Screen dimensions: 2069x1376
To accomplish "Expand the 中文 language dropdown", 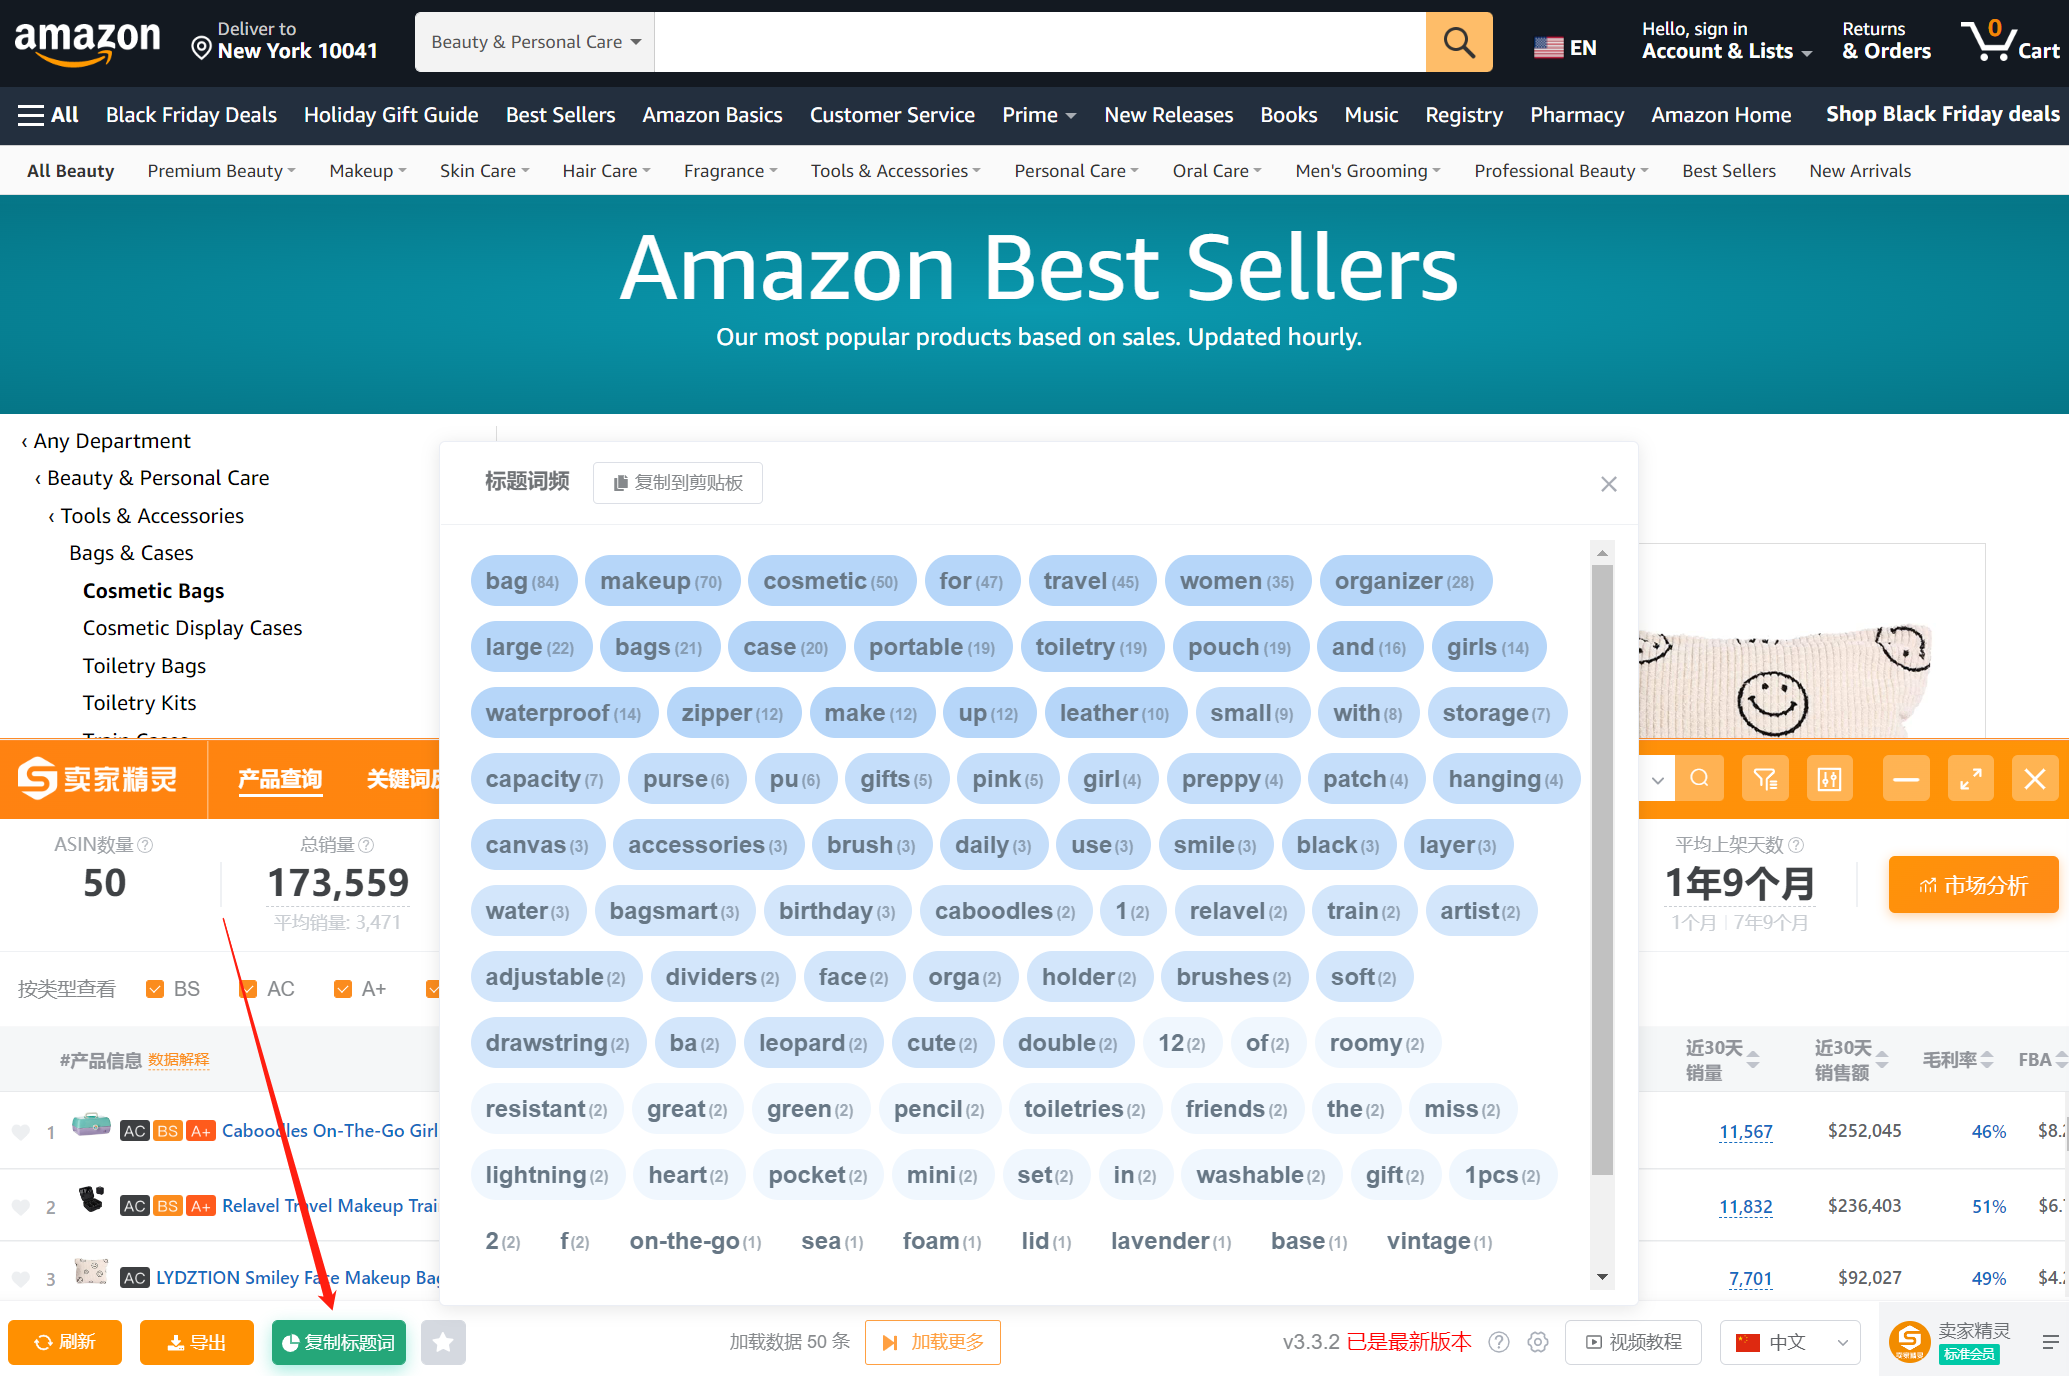I will point(1790,1342).
